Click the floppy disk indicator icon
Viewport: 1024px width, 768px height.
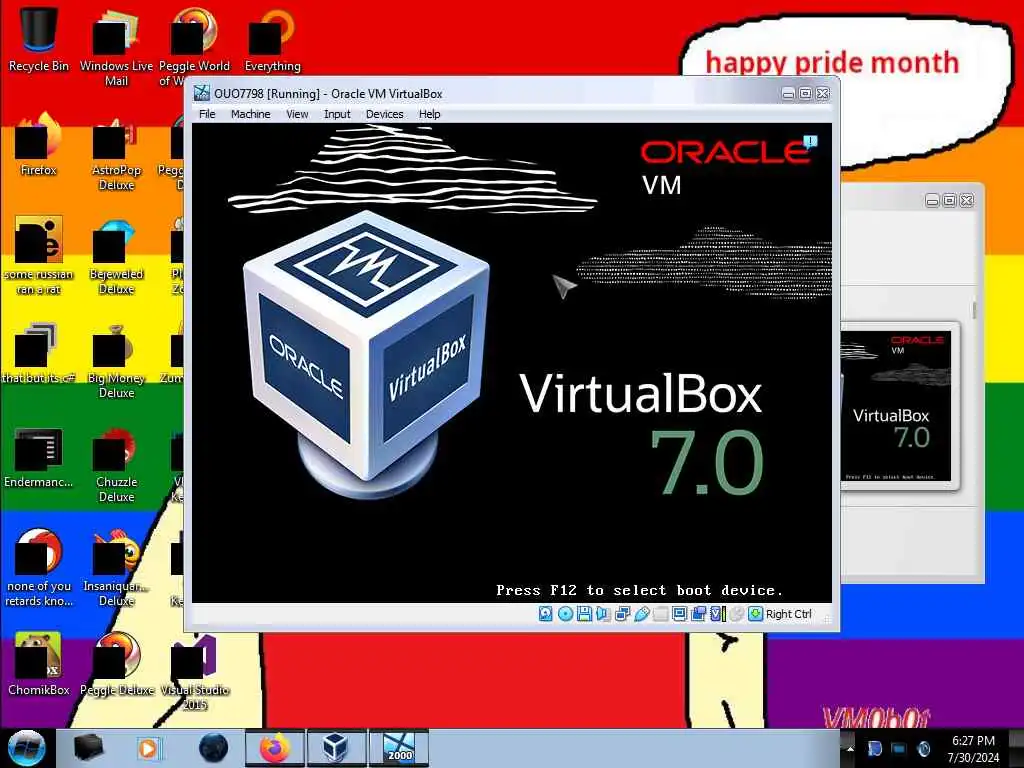584,614
